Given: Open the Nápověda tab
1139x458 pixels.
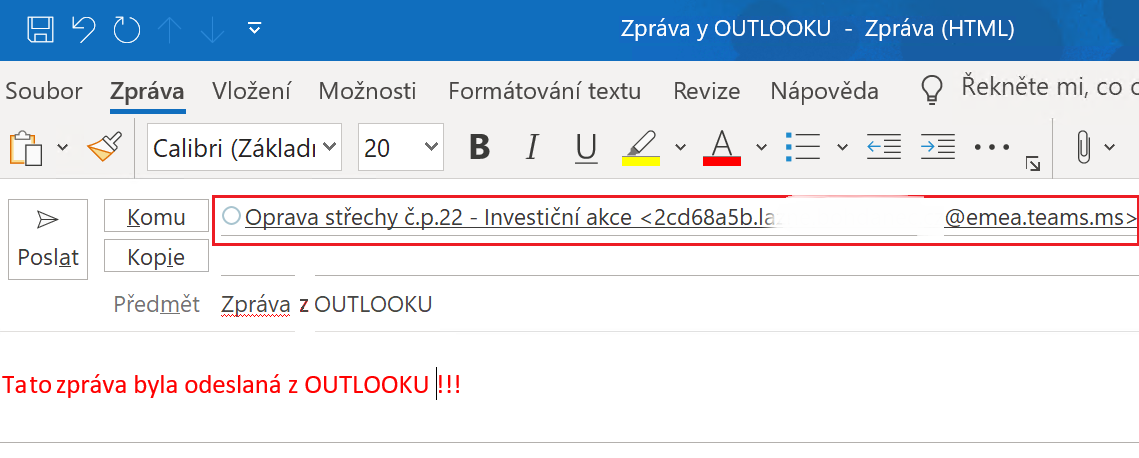Looking at the screenshot, I should (824, 91).
